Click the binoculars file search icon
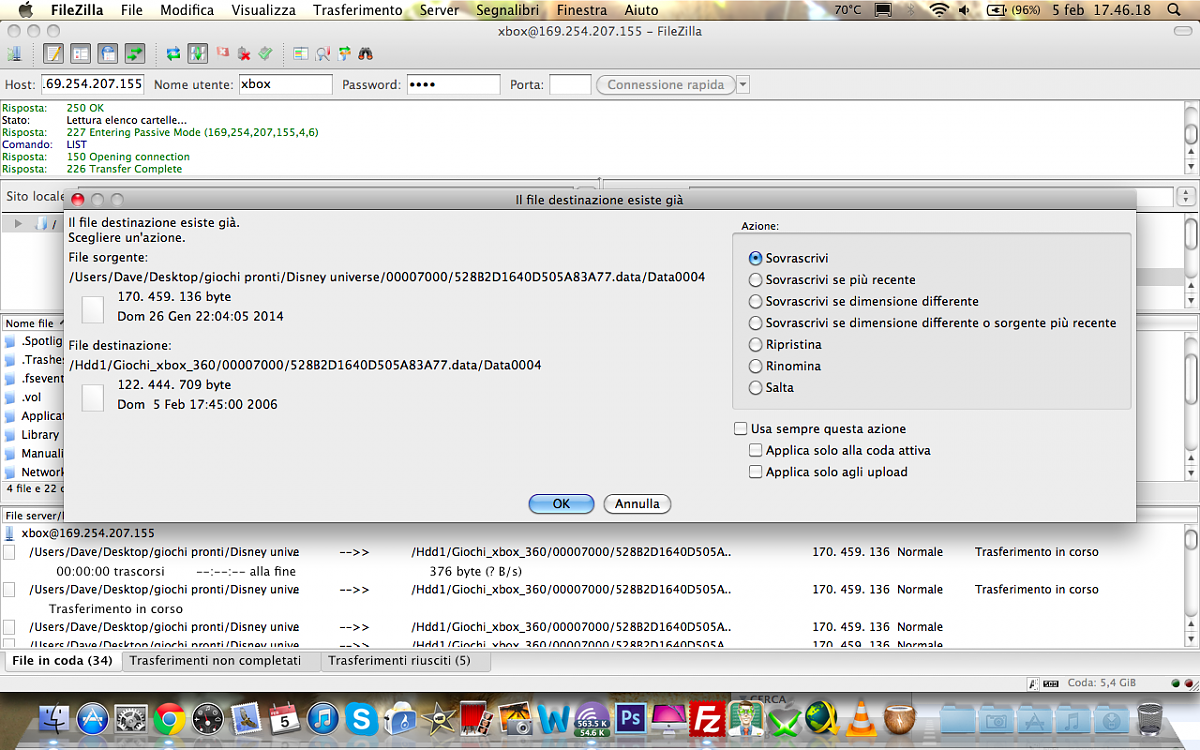This screenshot has height=750, width=1200. [x=366, y=54]
